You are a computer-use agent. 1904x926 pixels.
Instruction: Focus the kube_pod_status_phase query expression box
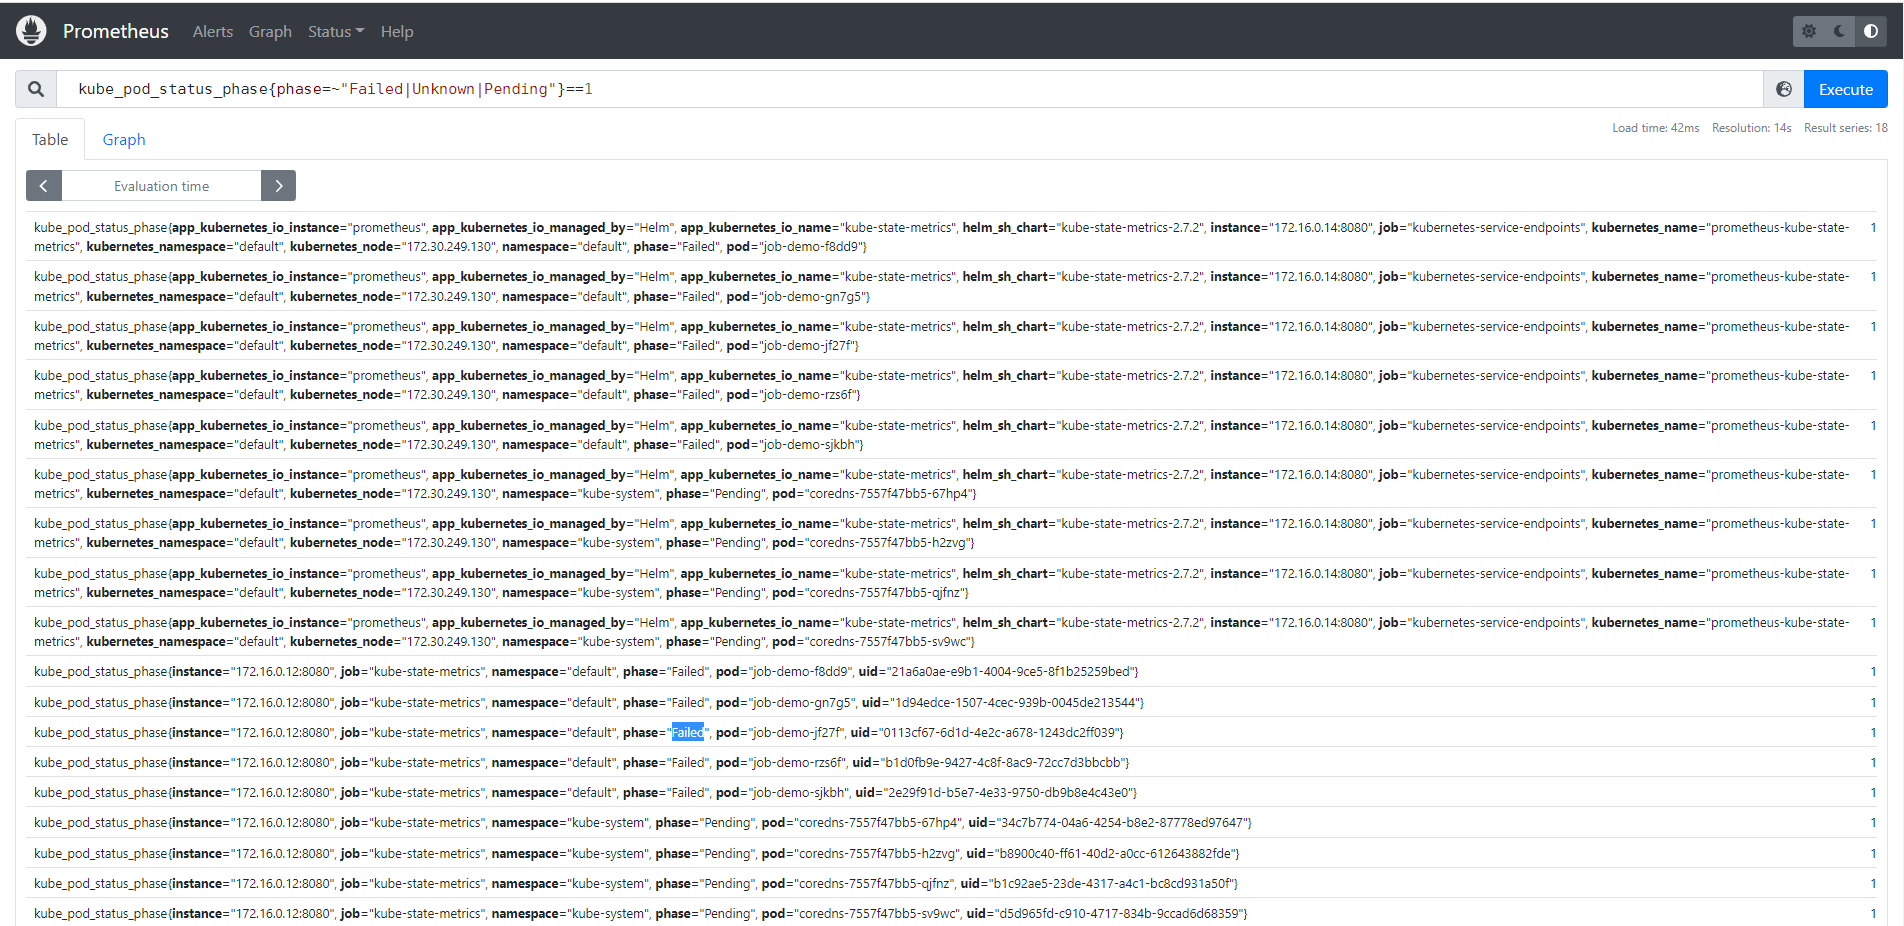900,89
